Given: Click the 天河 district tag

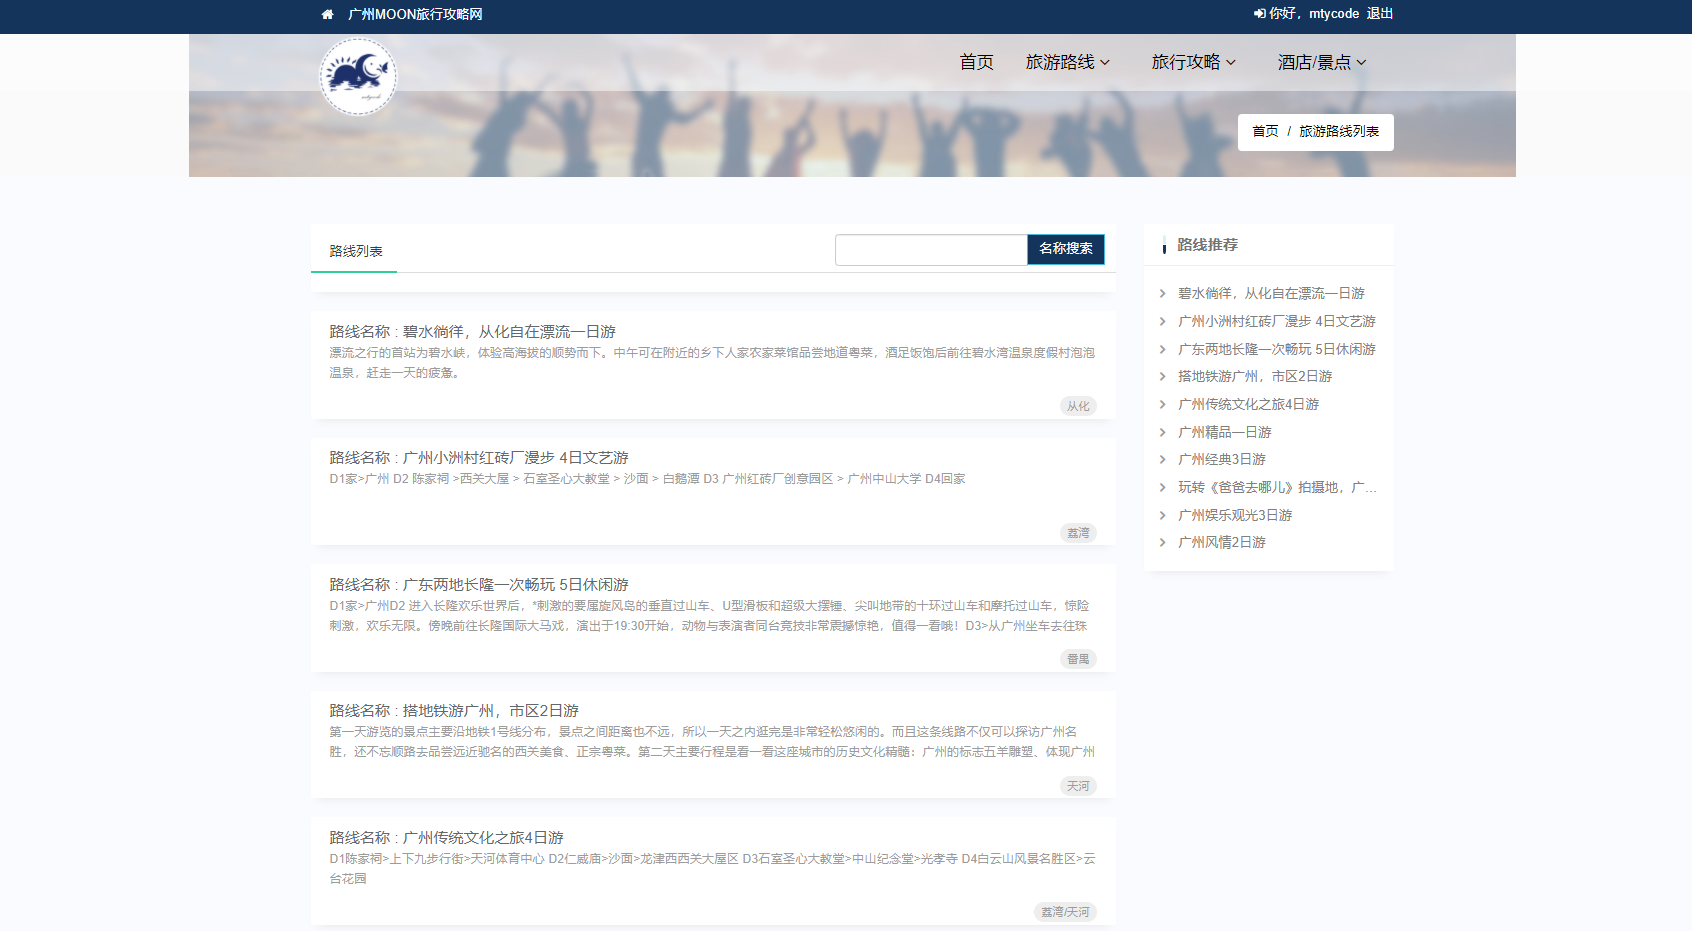Looking at the screenshot, I should point(1078,786).
